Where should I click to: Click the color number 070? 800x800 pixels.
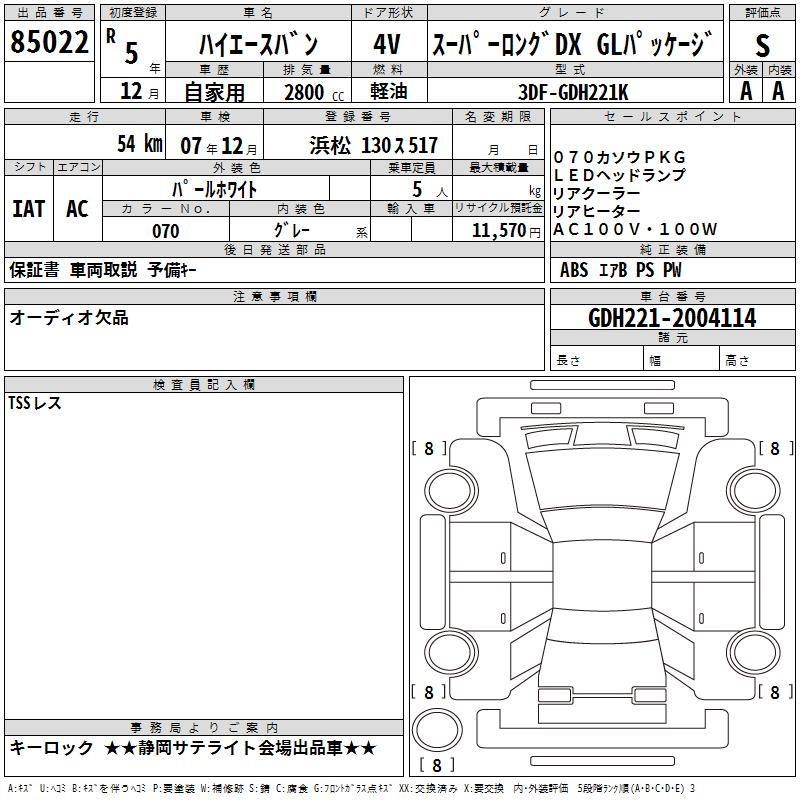(166, 231)
